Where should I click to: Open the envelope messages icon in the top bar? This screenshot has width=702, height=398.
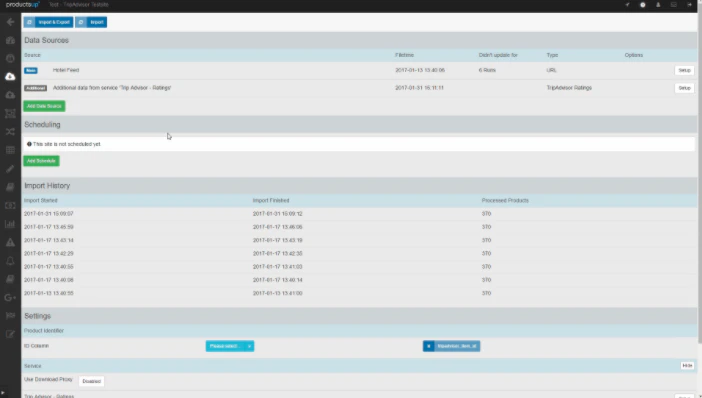pyautogui.click(x=673, y=4)
